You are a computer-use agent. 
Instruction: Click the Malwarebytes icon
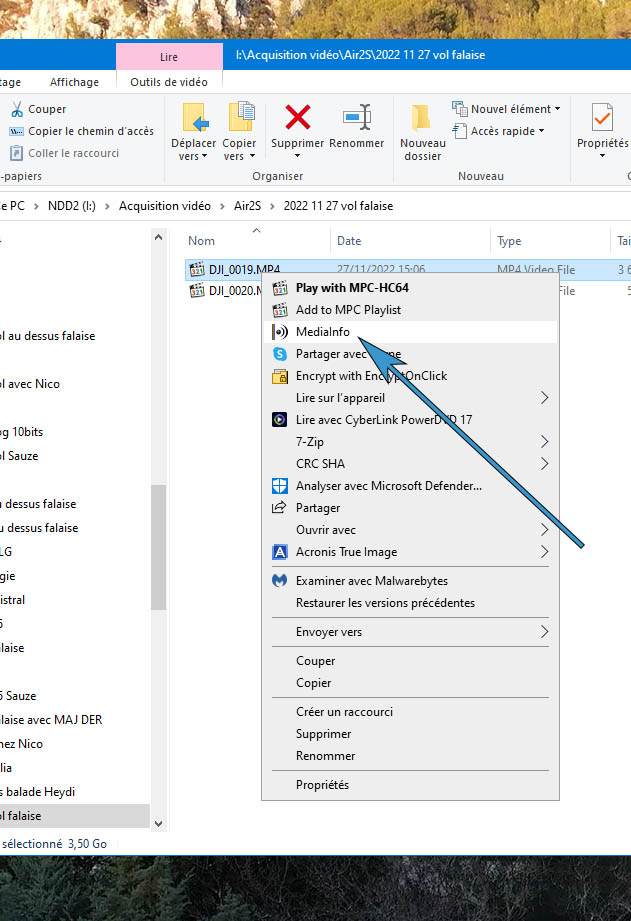click(x=280, y=580)
